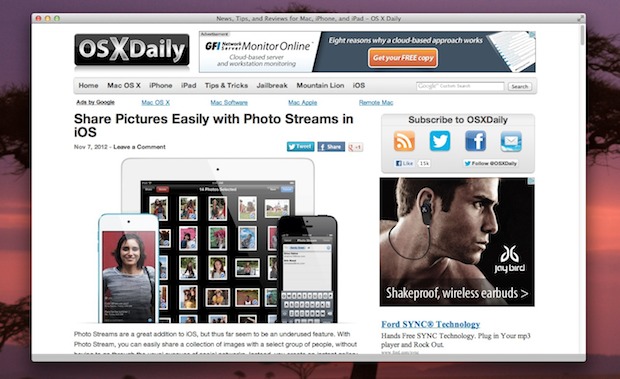The height and width of the screenshot is (379, 620).
Task: Click the Subscribe to OSXDaily heading
Action: pos(458,120)
